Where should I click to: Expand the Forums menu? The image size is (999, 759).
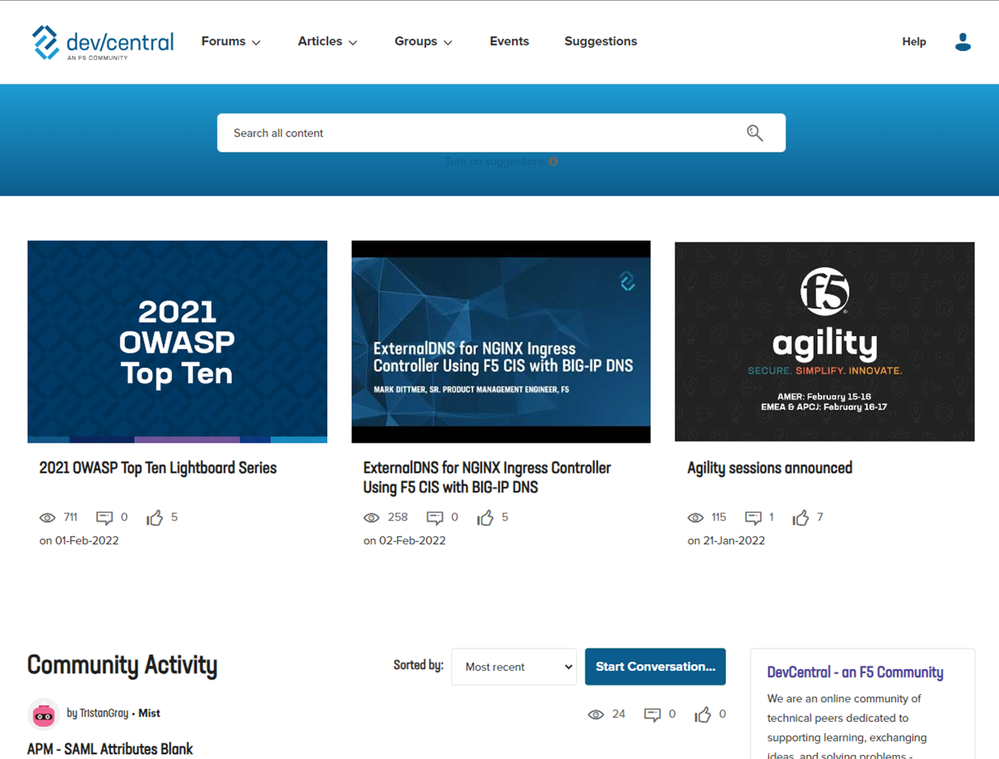[x=231, y=41]
